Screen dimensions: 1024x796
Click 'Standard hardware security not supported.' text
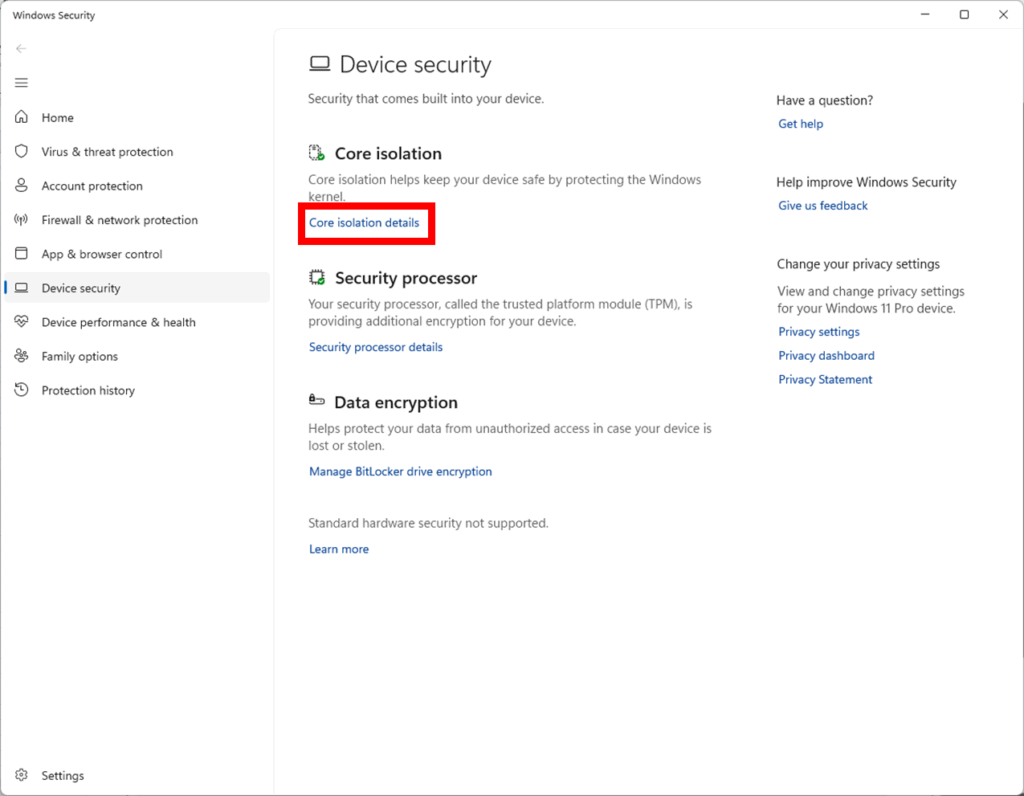(x=428, y=523)
